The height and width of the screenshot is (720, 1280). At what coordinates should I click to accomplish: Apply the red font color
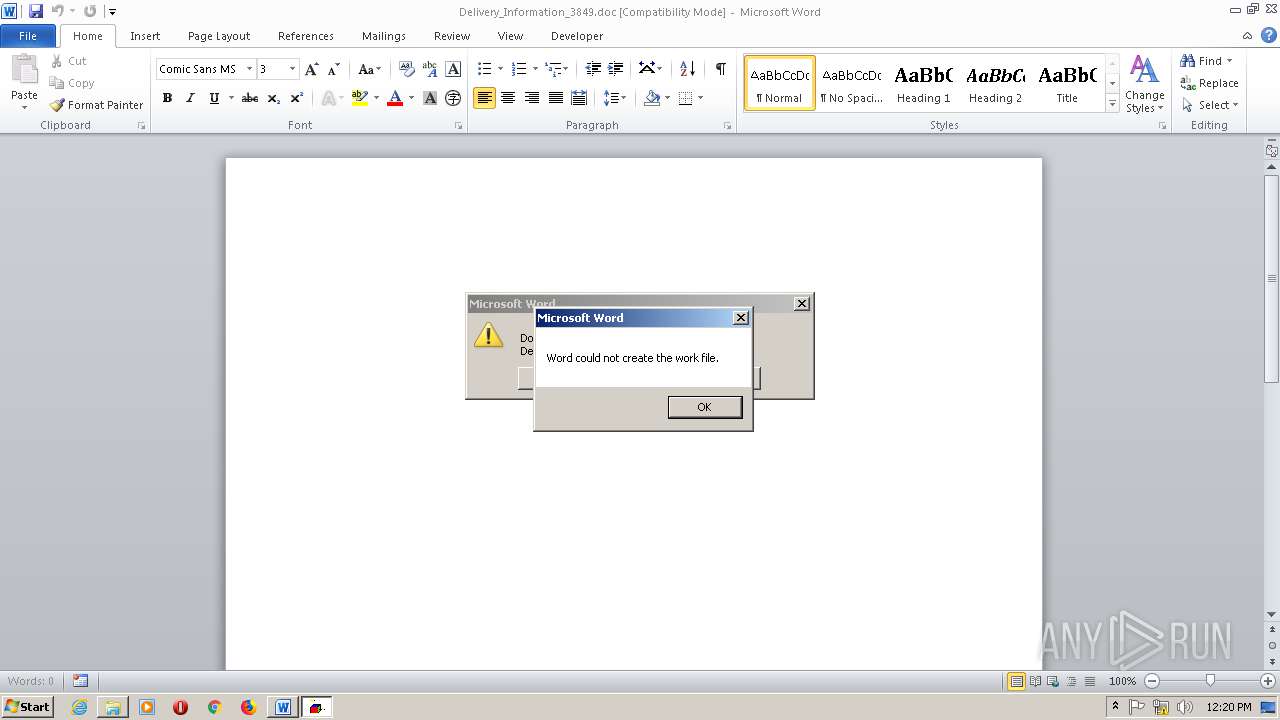(395, 98)
